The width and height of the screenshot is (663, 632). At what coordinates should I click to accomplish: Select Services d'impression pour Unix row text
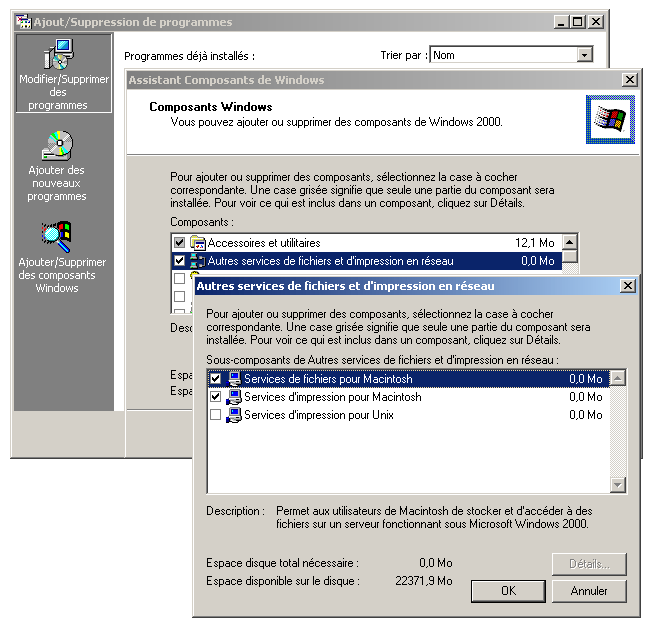(319, 415)
